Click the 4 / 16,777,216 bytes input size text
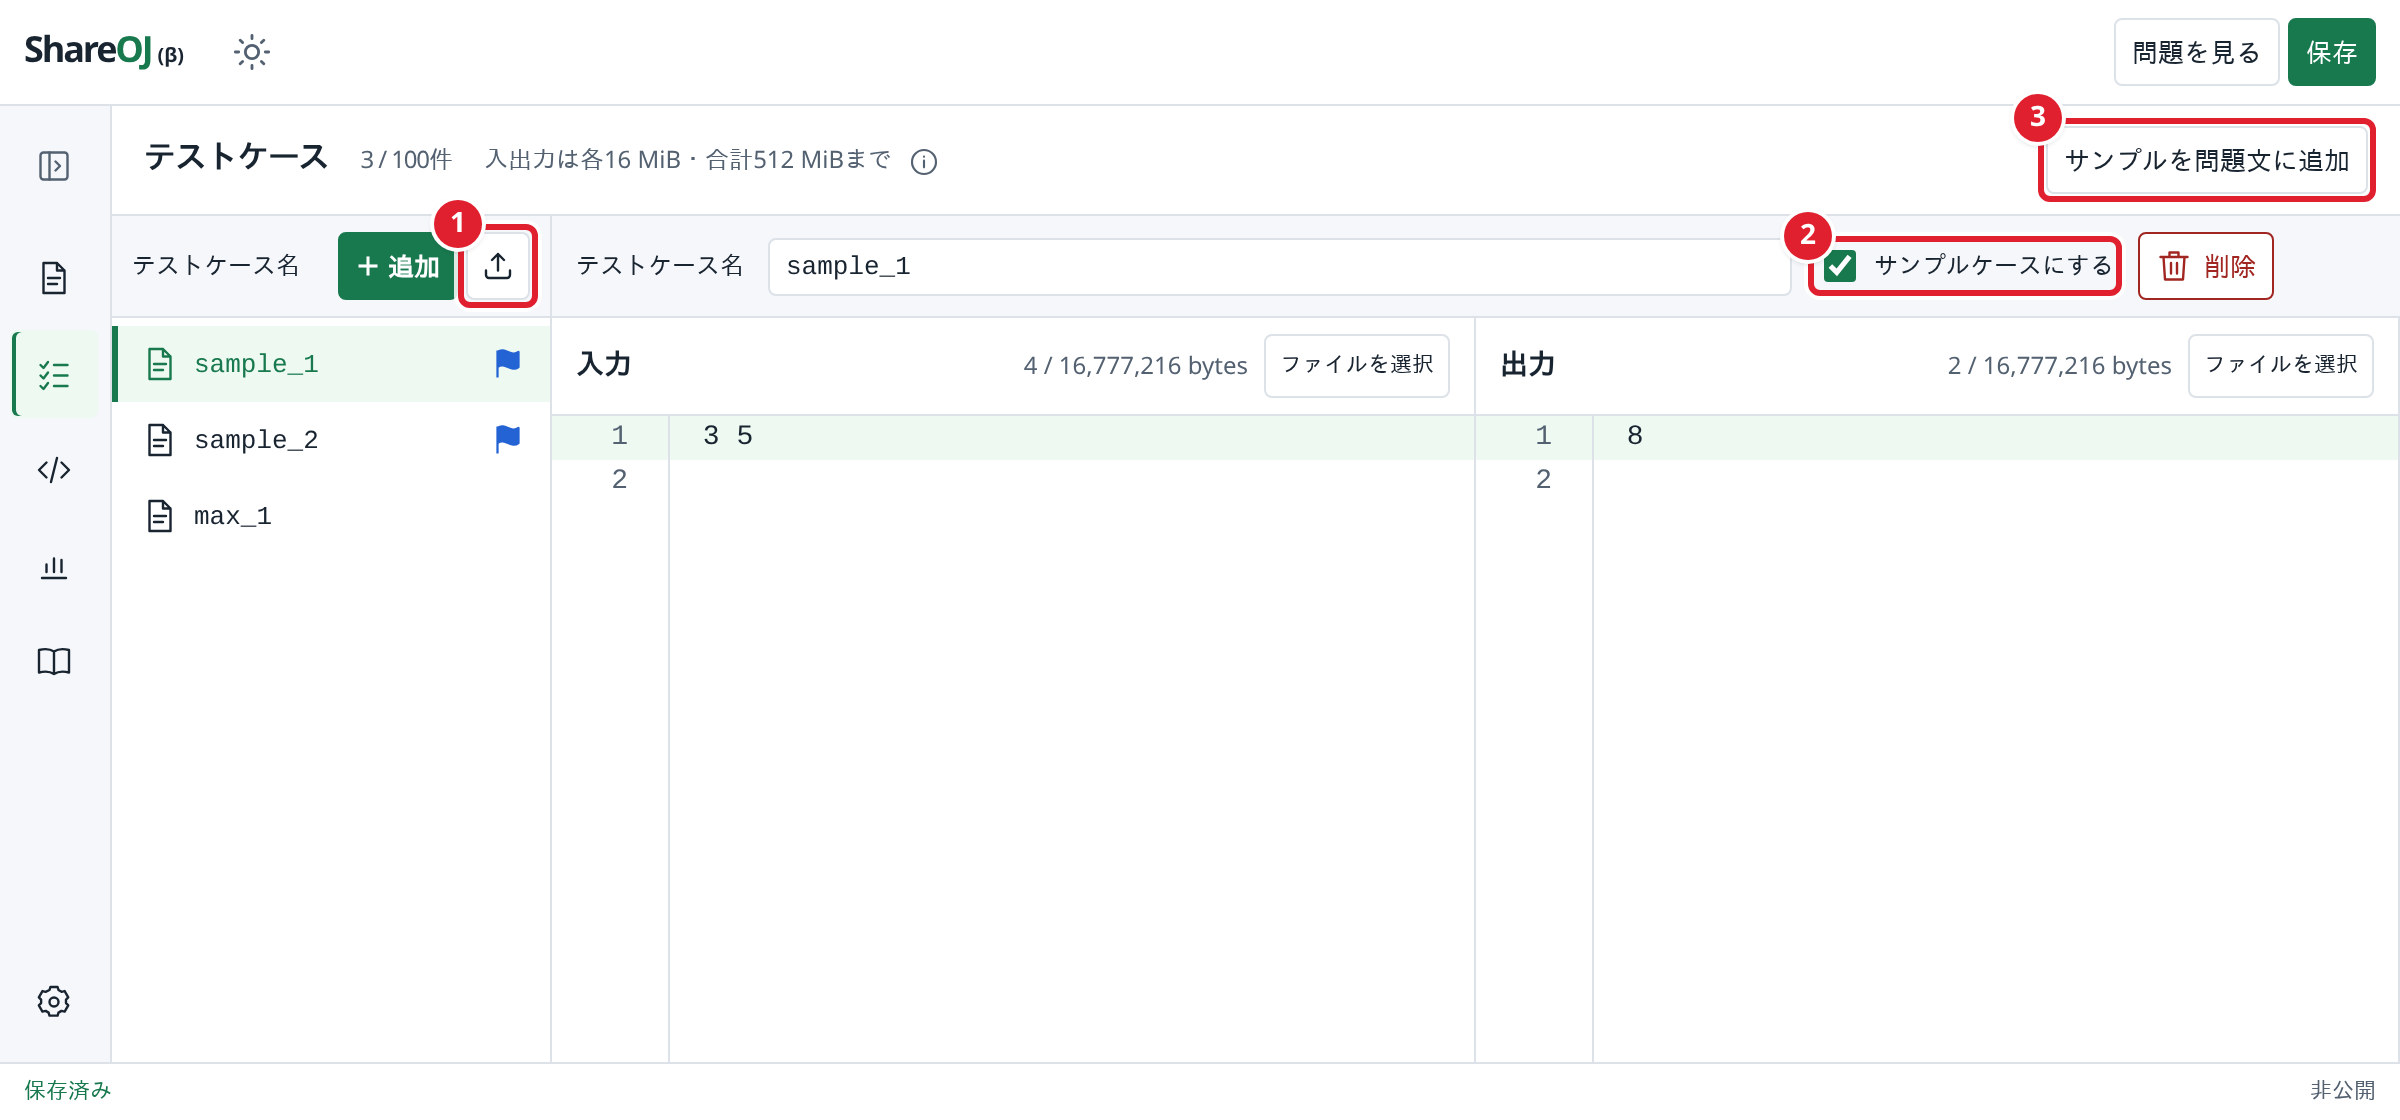The image size is (2400, 1120). coord(1135,366)
